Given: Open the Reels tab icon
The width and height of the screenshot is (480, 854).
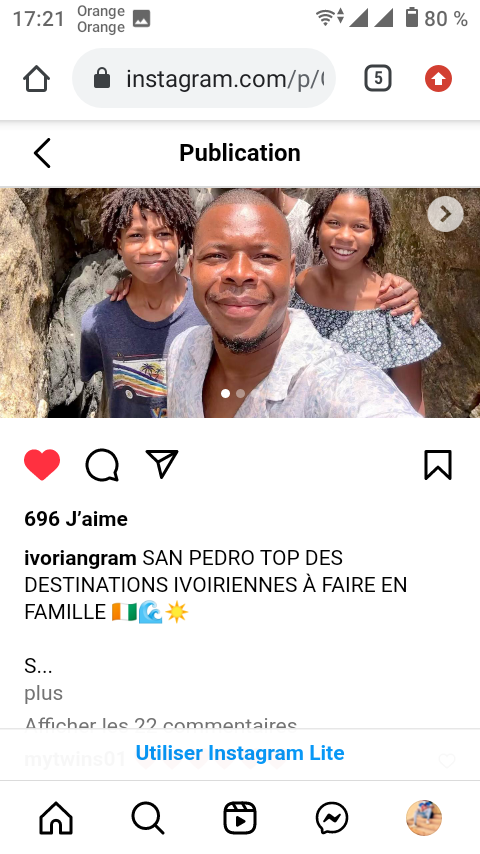Looking at the screenshot, I should (240, 818).
